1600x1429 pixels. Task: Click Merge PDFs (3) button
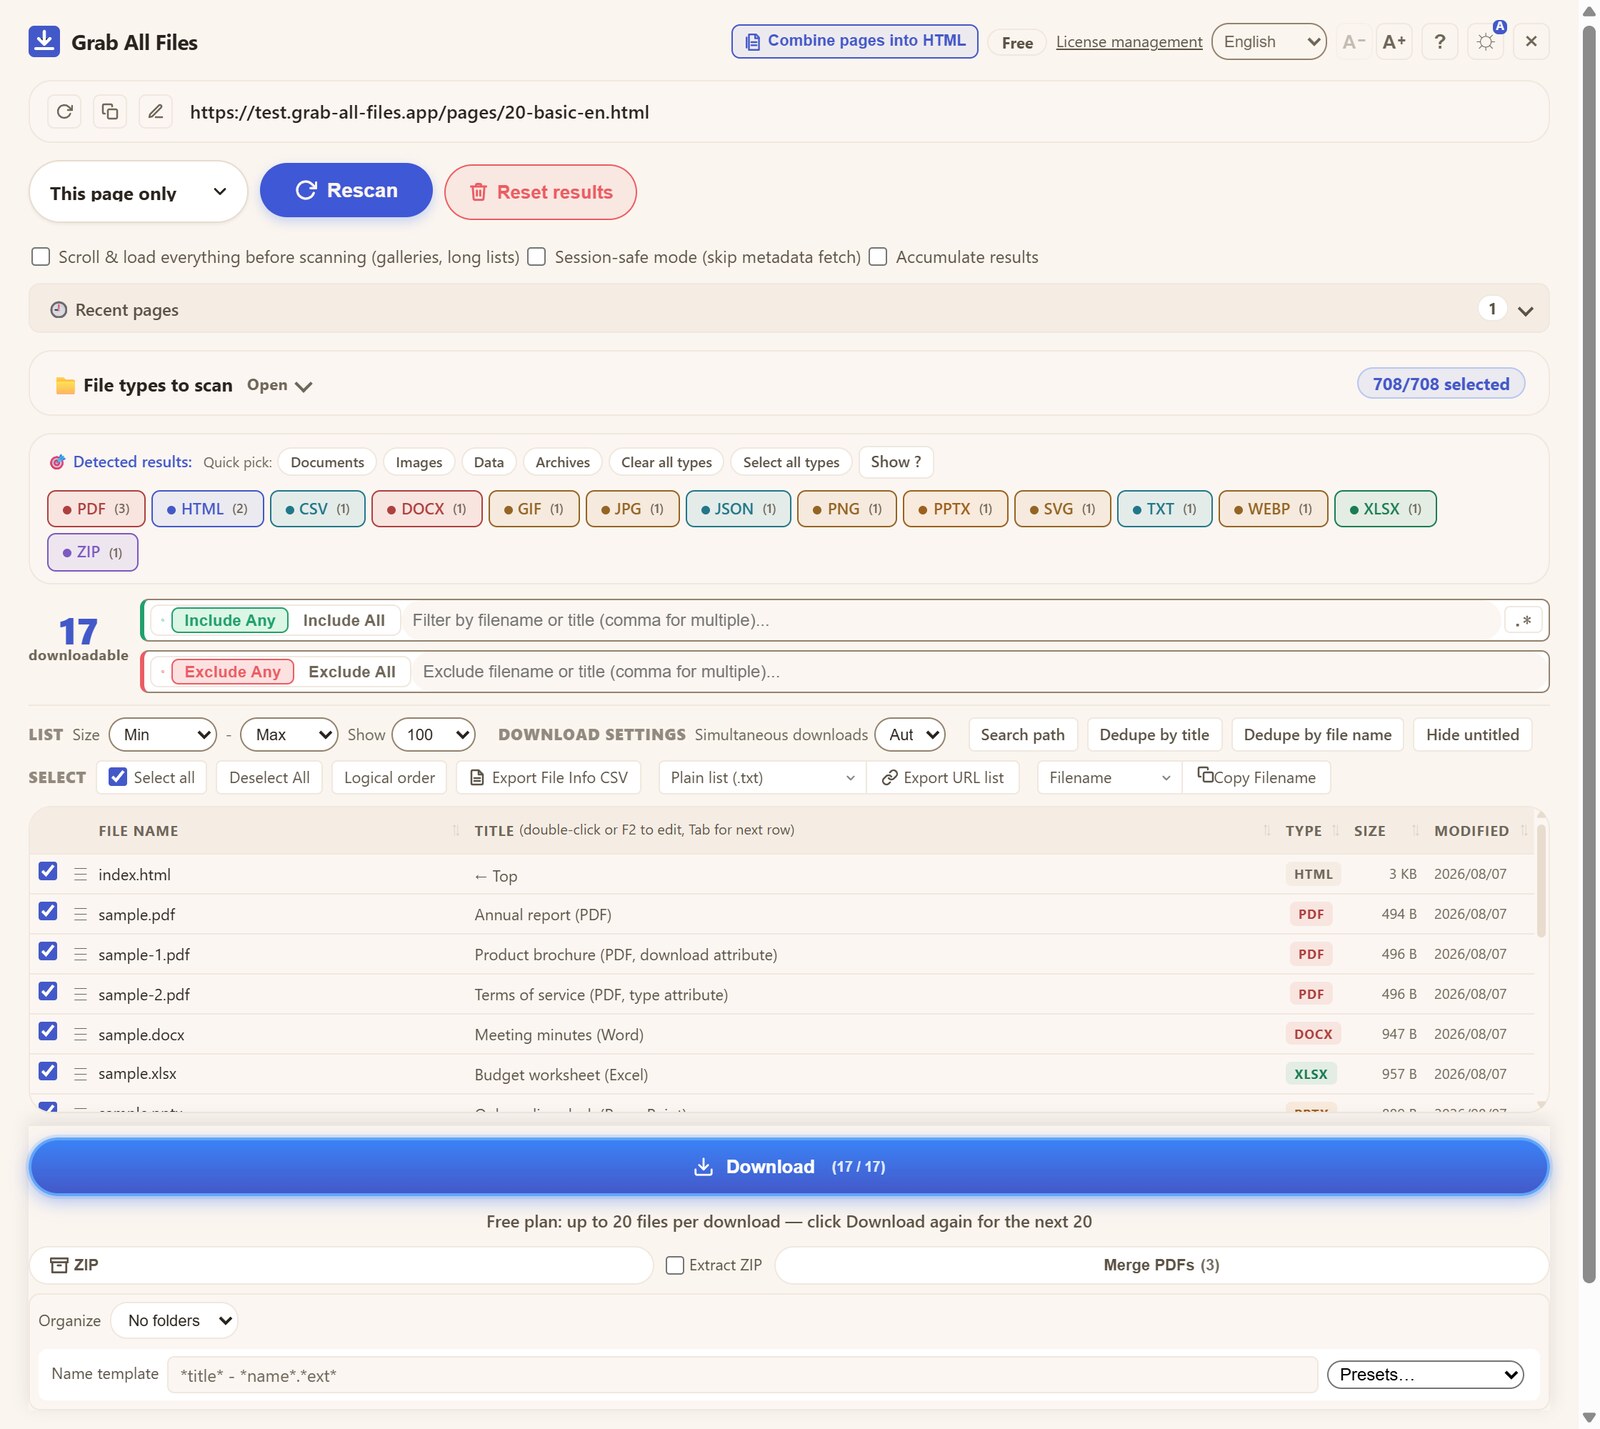click(1161, 1265)
